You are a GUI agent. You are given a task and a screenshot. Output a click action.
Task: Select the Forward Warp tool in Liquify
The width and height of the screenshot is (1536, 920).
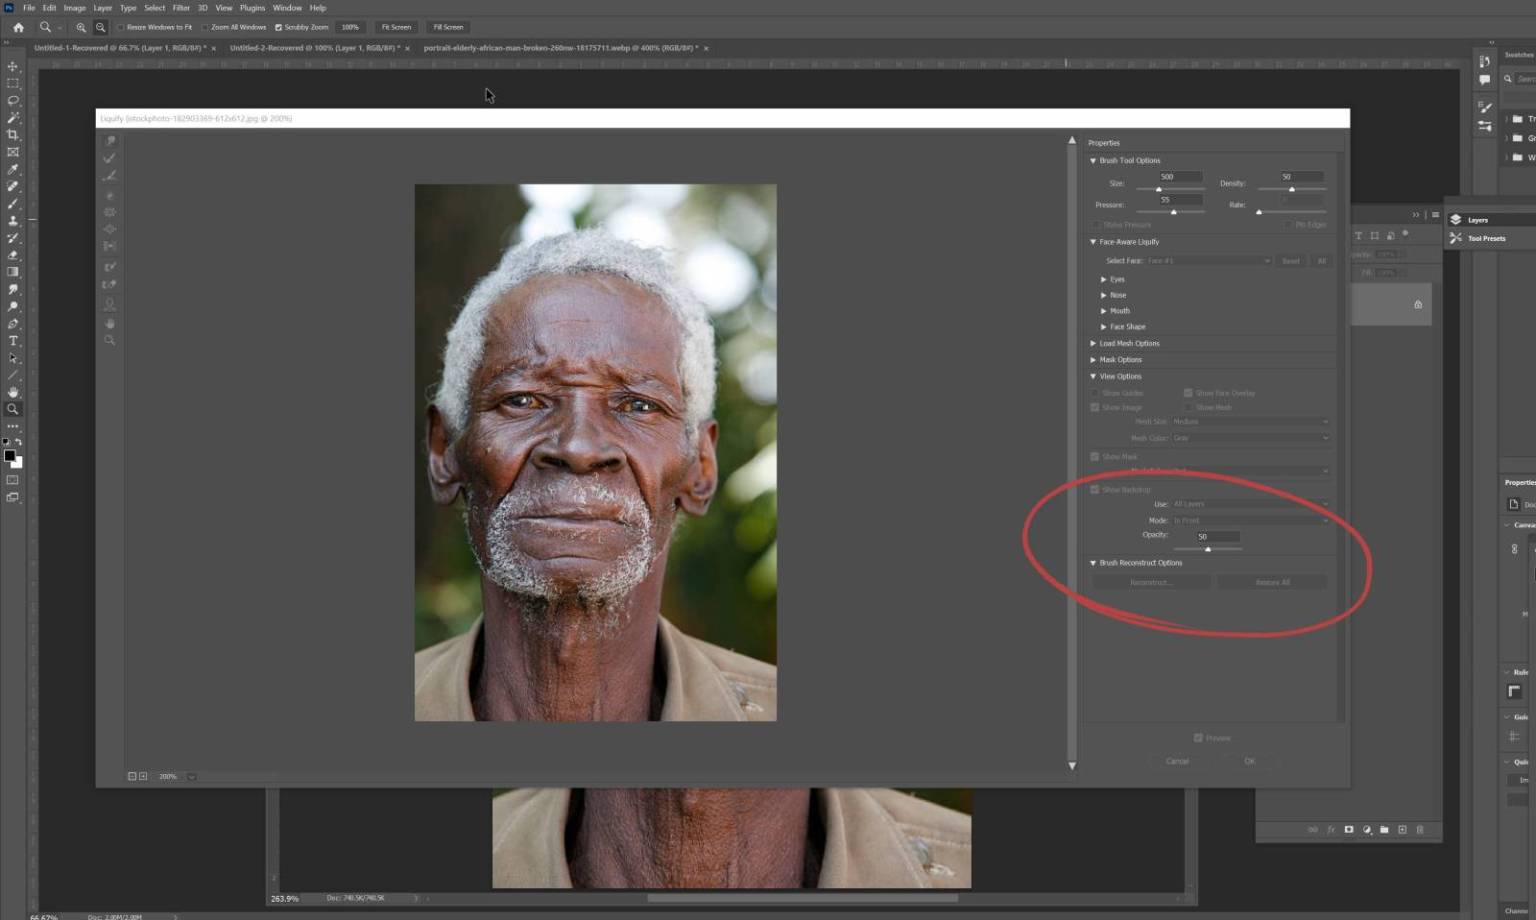click(x=110, y=141)
